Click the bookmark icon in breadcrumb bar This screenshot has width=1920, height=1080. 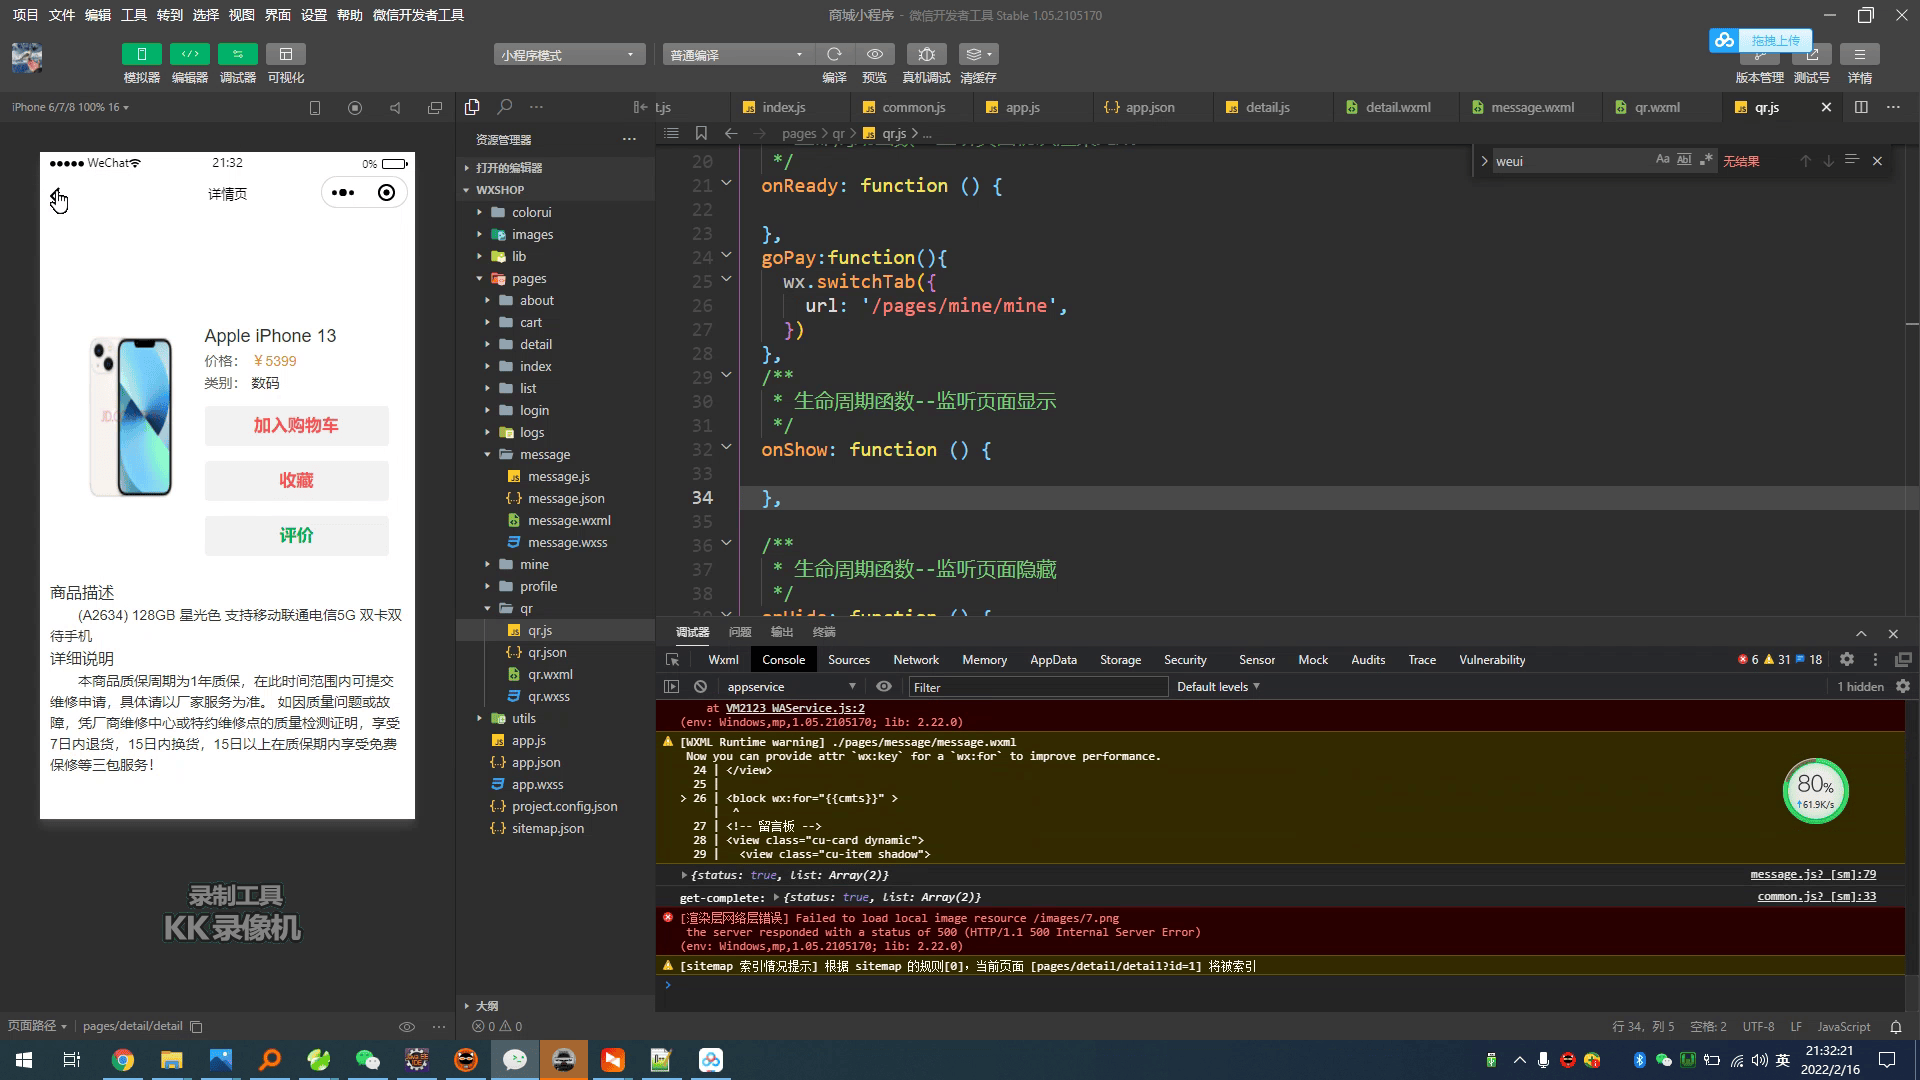tap(701, 133)
